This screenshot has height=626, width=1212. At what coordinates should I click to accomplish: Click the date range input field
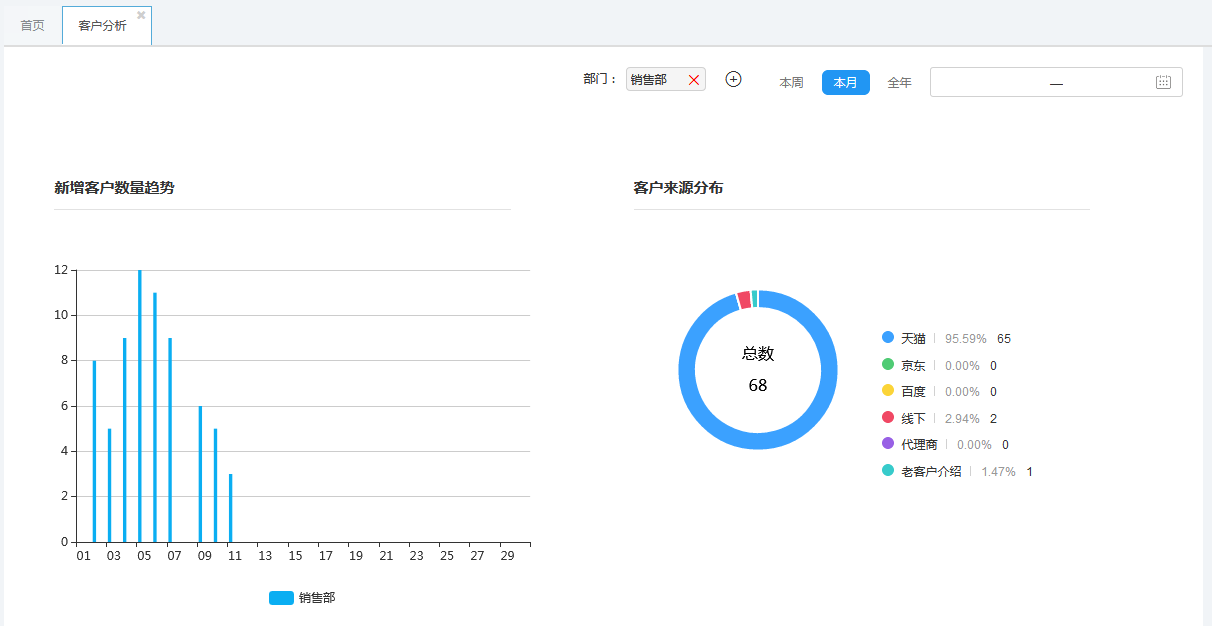(x=1040, y=83)
